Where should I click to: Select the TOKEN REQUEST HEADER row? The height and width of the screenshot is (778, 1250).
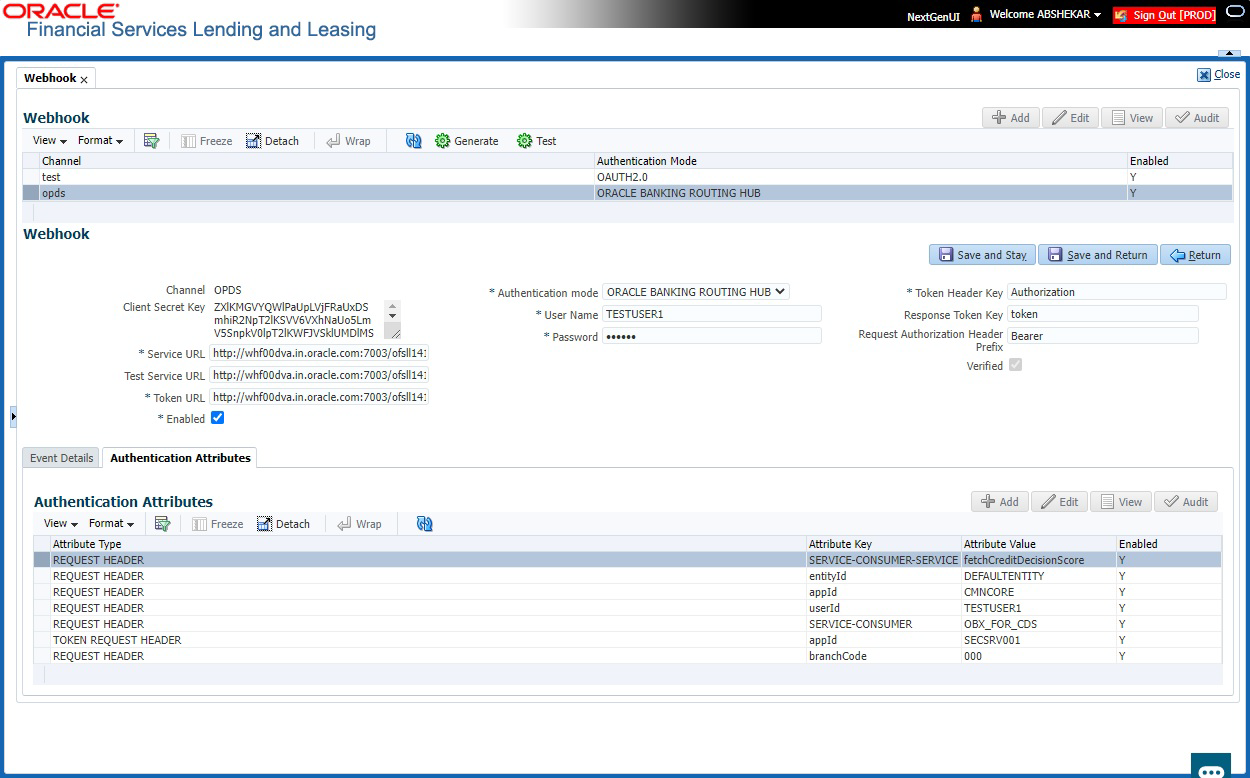coord(627,640)
